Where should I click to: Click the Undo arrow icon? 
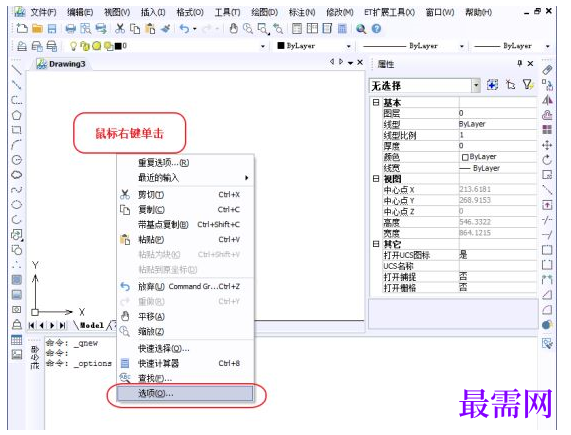click(185, 28)
